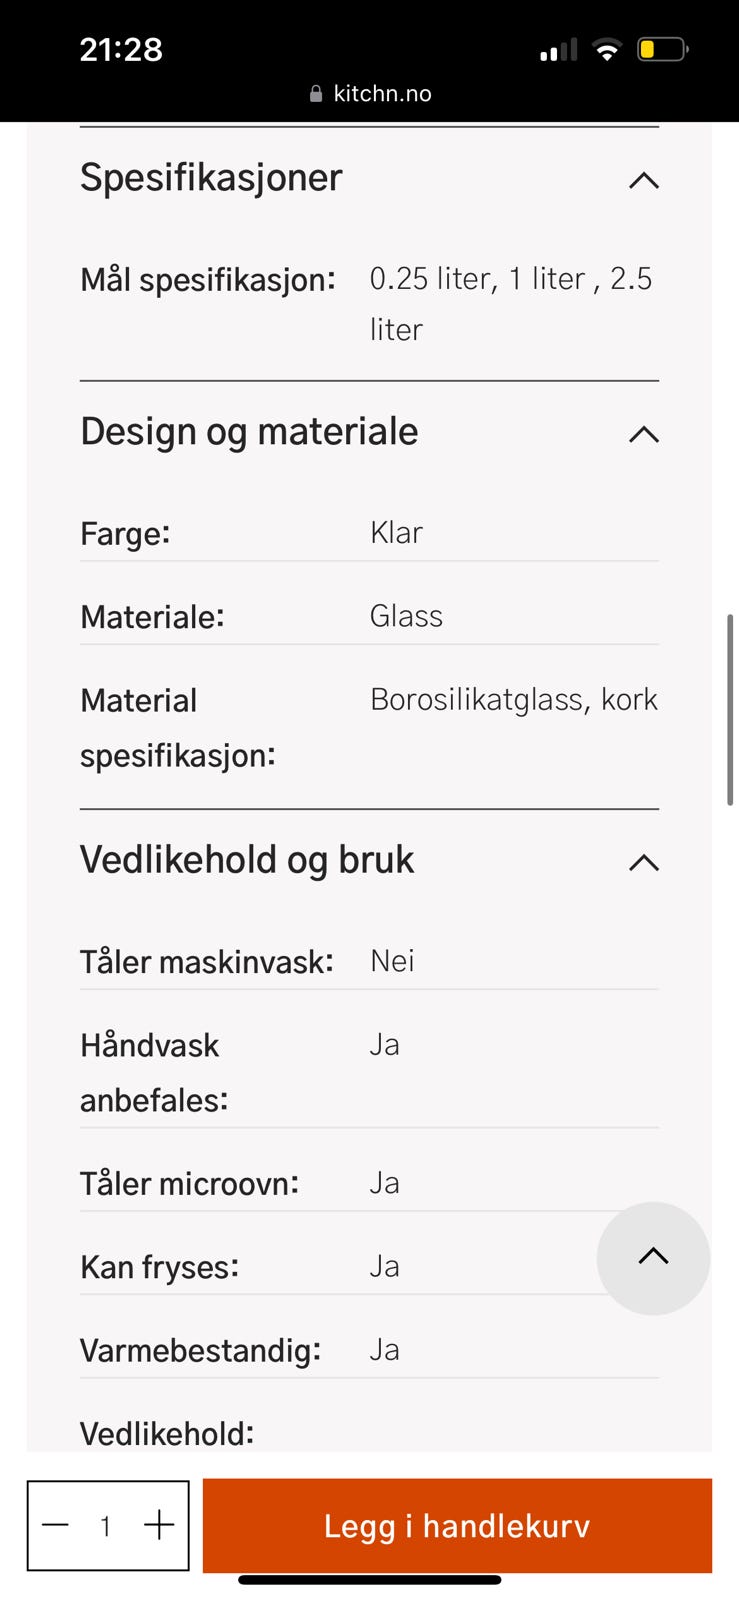Increase quantity with the plus icon
Screen dimensions: 739x1600
point(159,1525)
